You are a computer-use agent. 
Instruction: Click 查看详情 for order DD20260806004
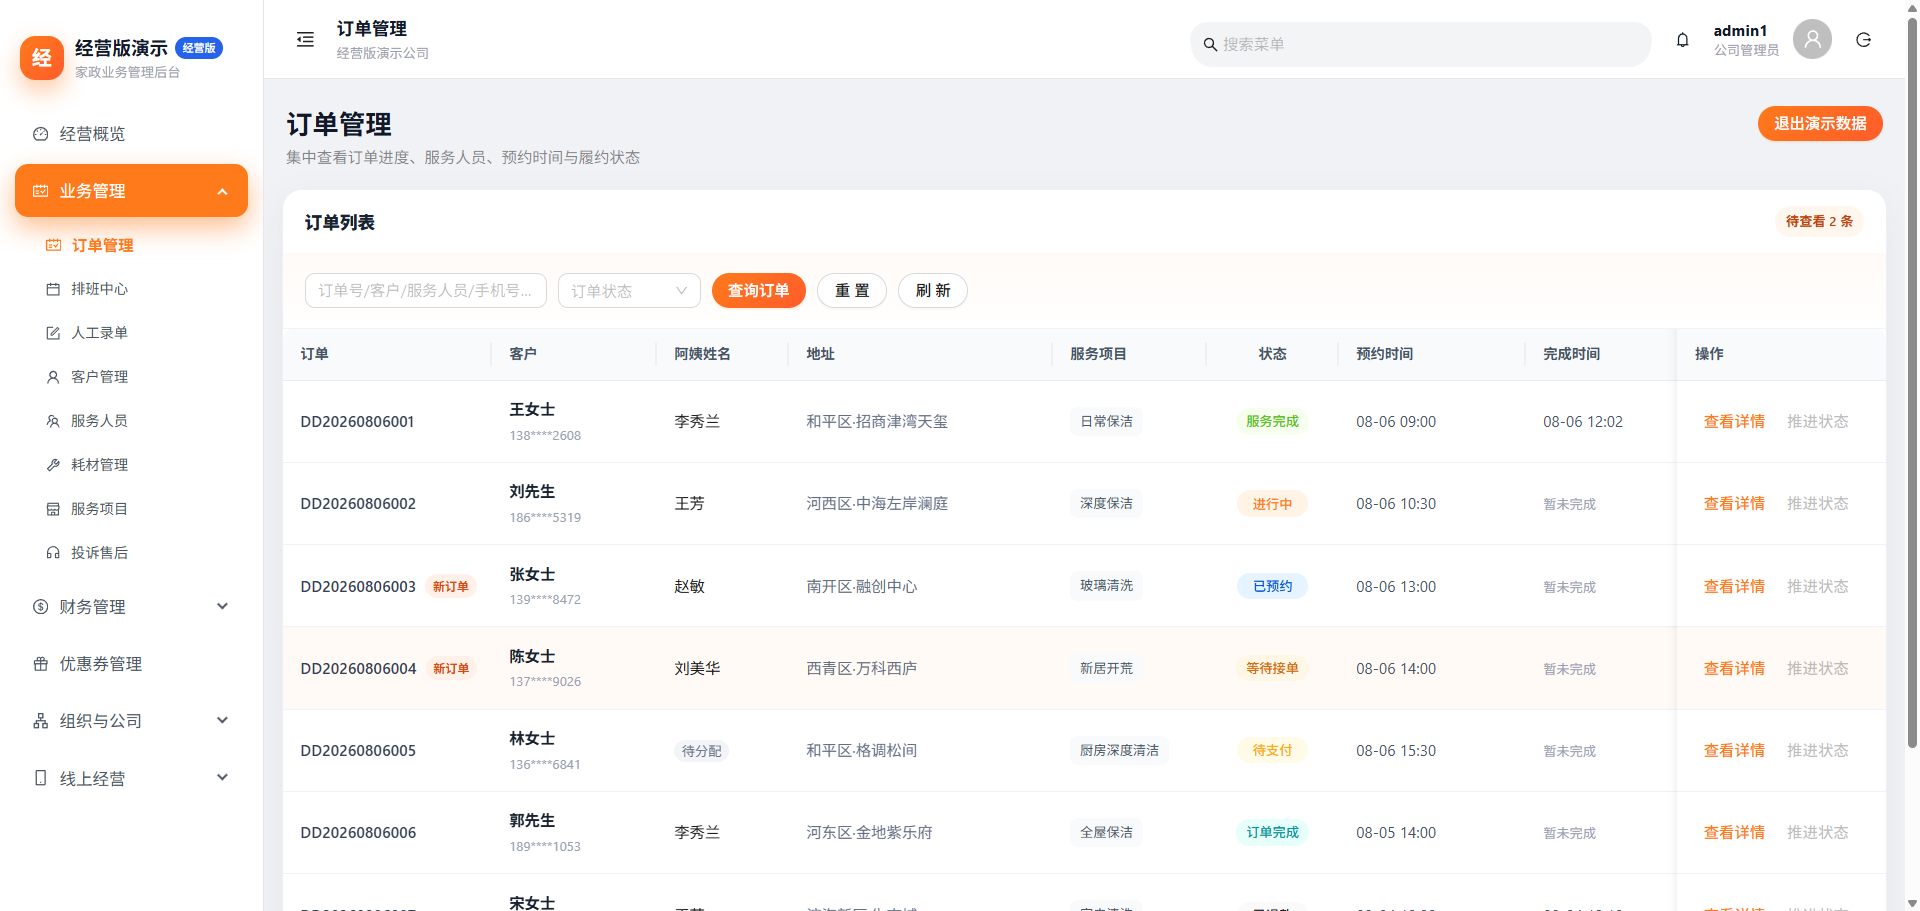pyautogui.click(x=1734, y=669)
